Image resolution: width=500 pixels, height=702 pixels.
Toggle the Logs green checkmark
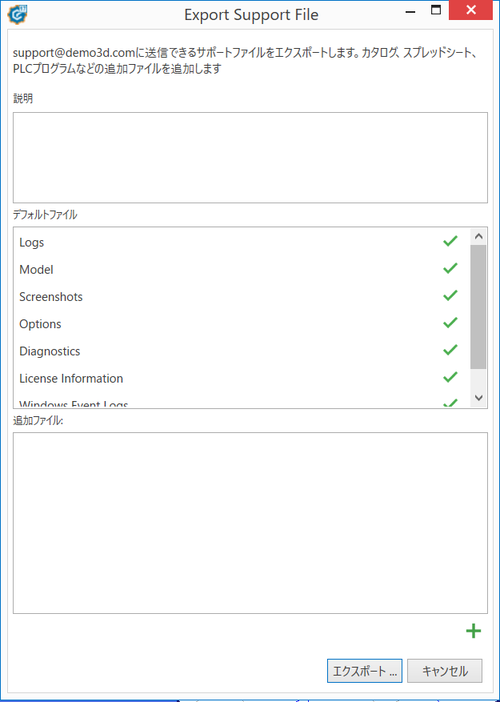[x=450, y=241]
